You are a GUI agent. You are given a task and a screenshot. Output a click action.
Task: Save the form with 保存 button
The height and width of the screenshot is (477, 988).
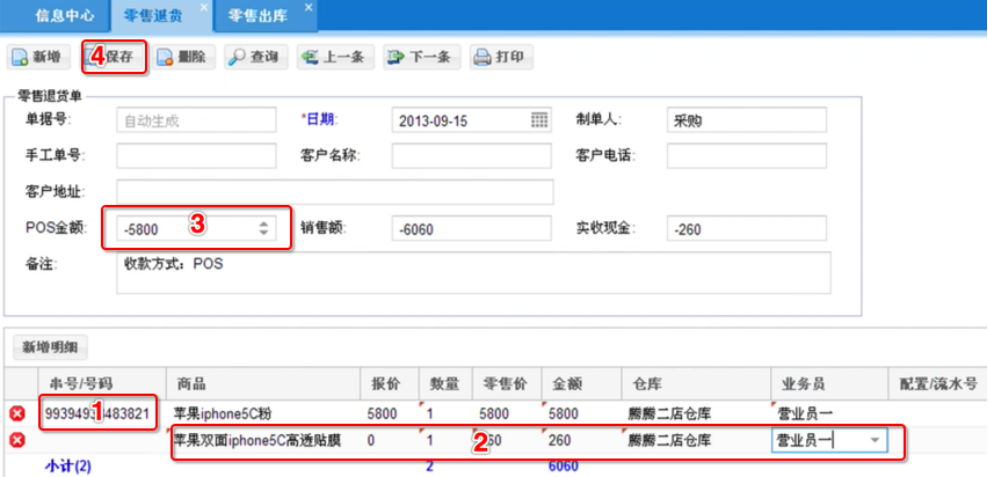pyautogui.click(x=115, y=57)
